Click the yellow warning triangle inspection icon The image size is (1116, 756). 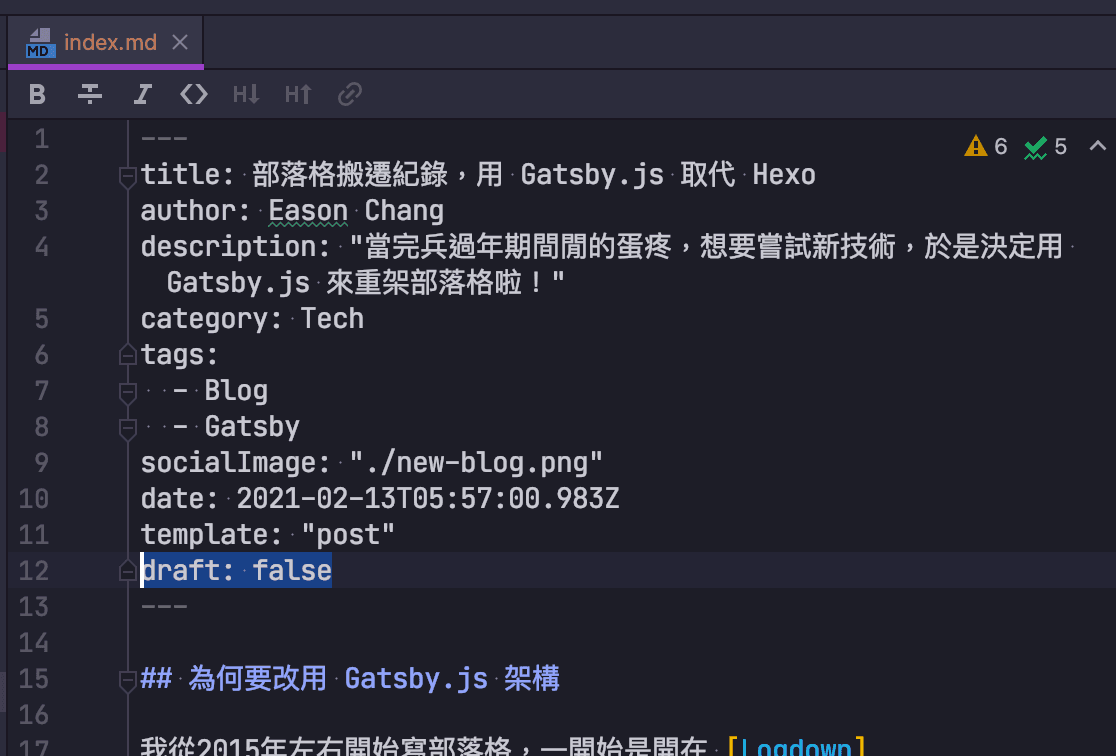(977, 147)
